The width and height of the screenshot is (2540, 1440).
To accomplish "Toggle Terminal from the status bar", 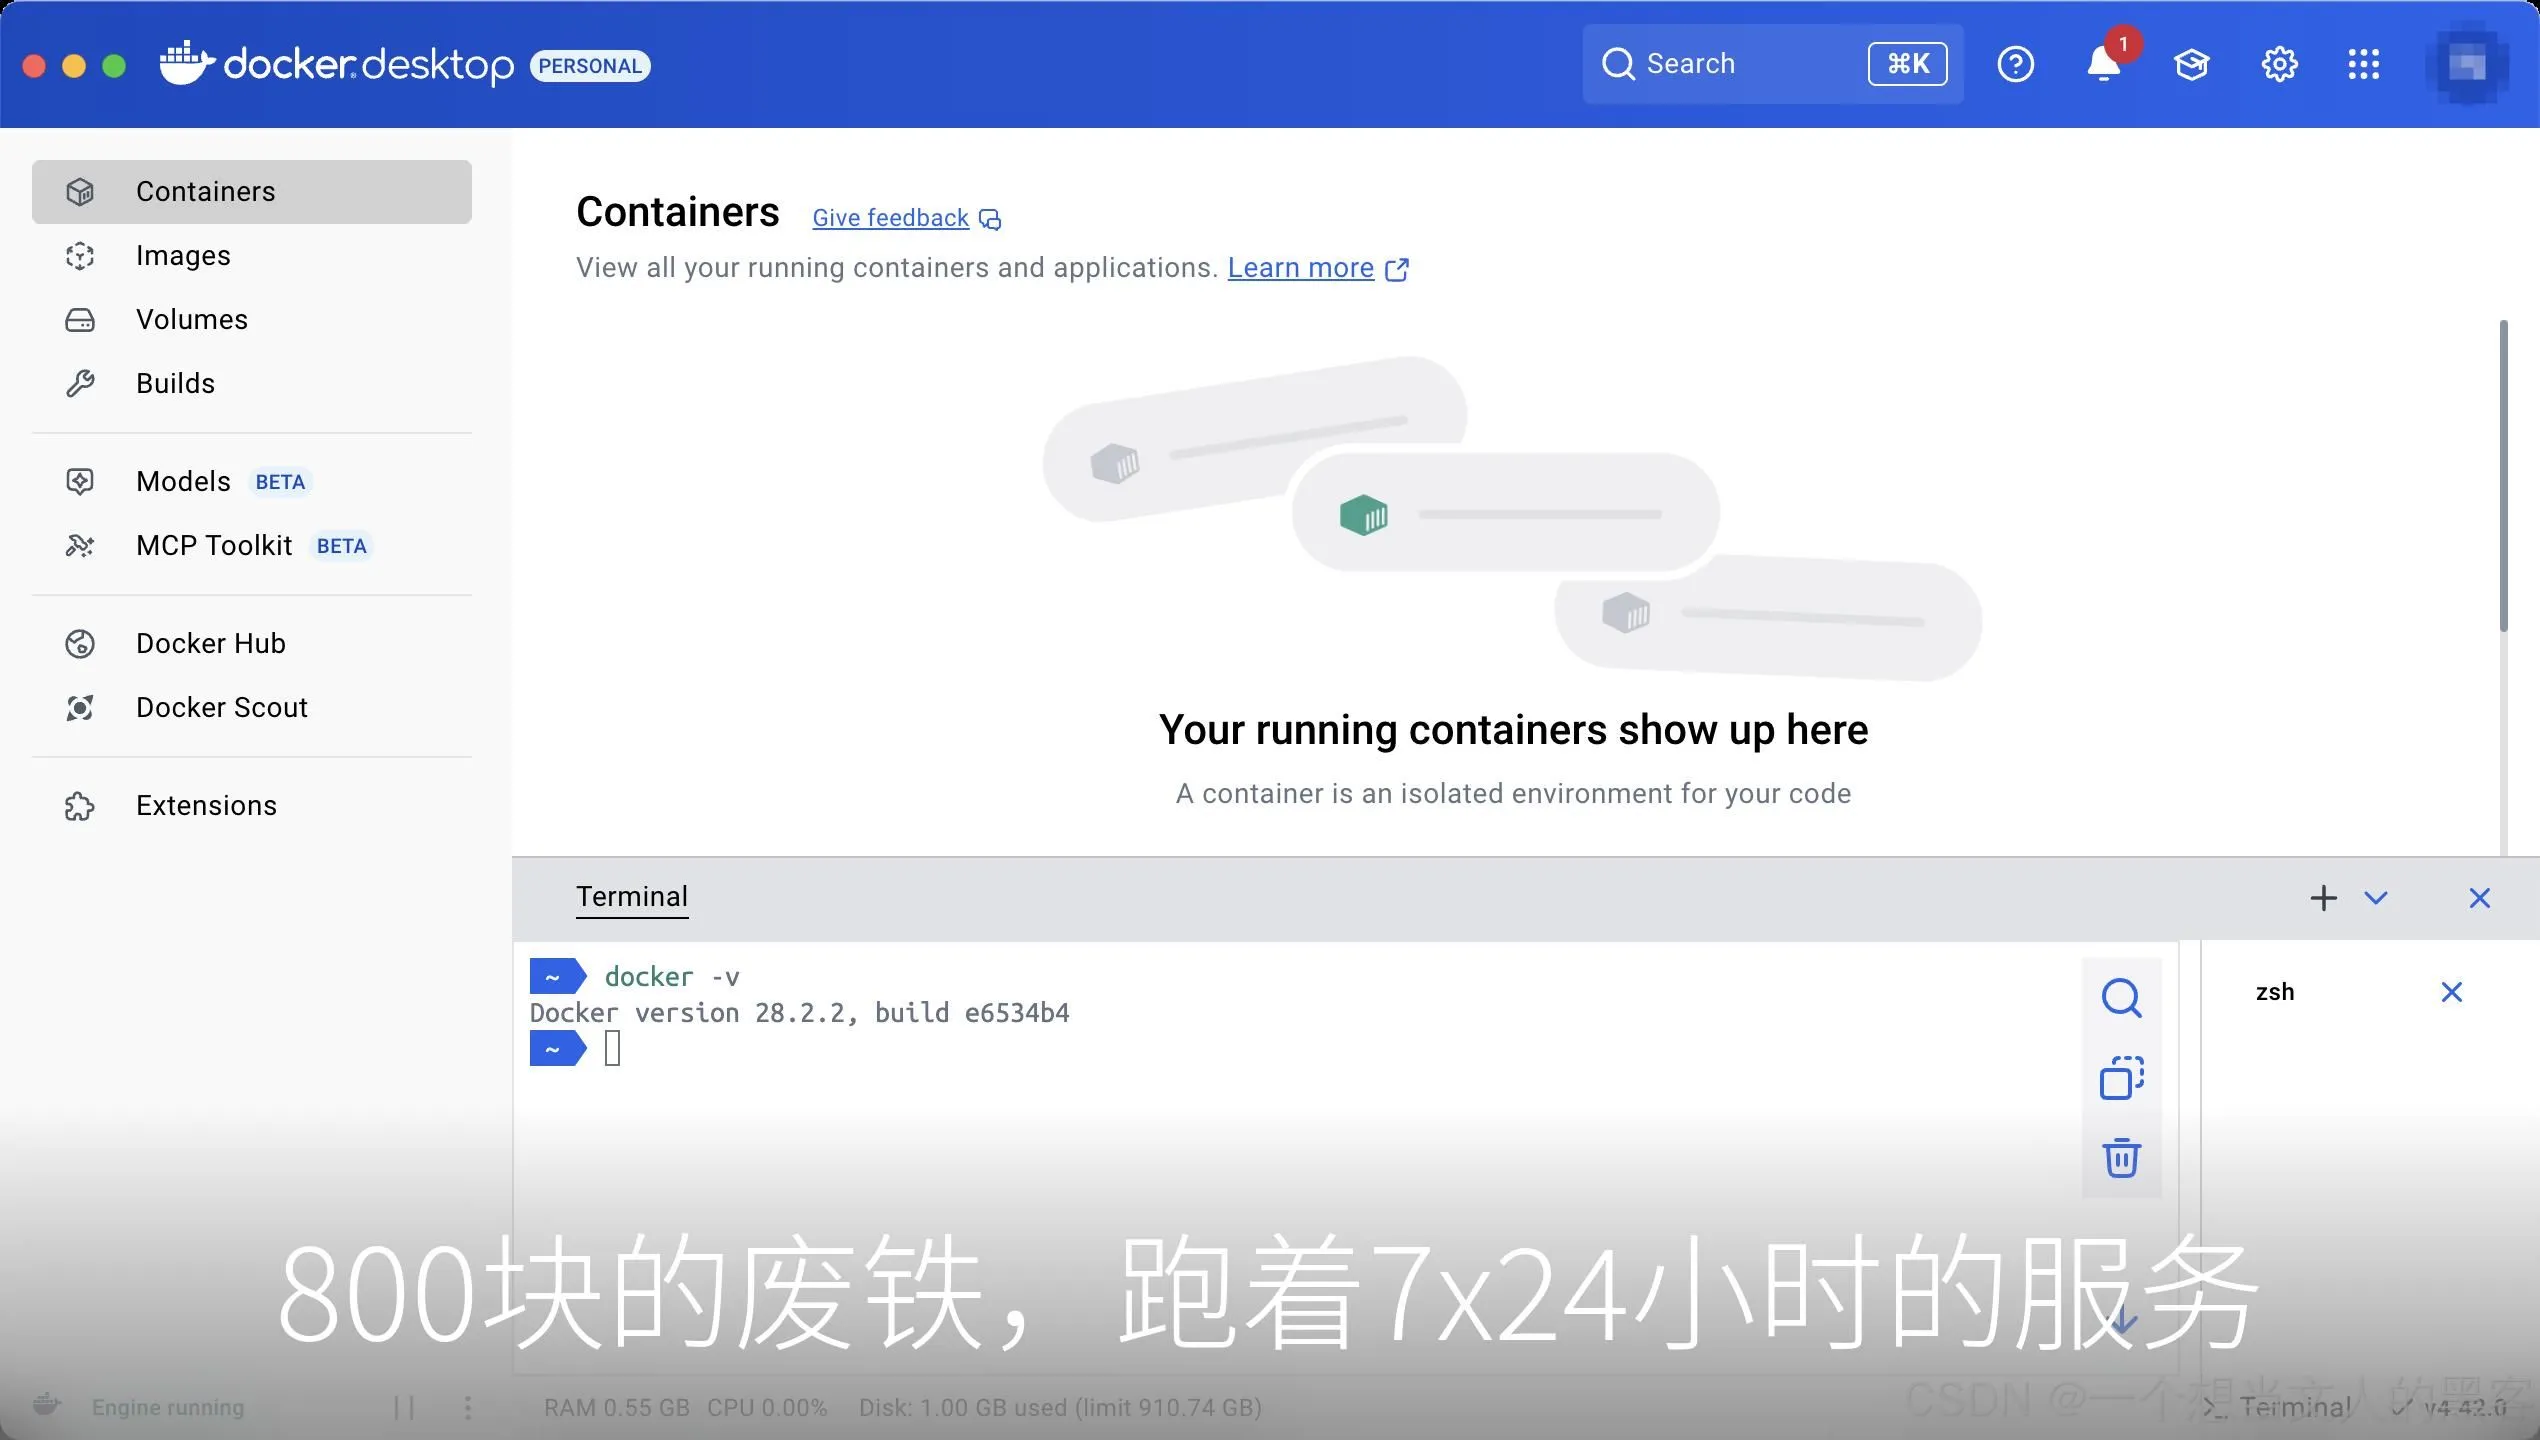I will pyautogui.click(x=2277, y=1407).
